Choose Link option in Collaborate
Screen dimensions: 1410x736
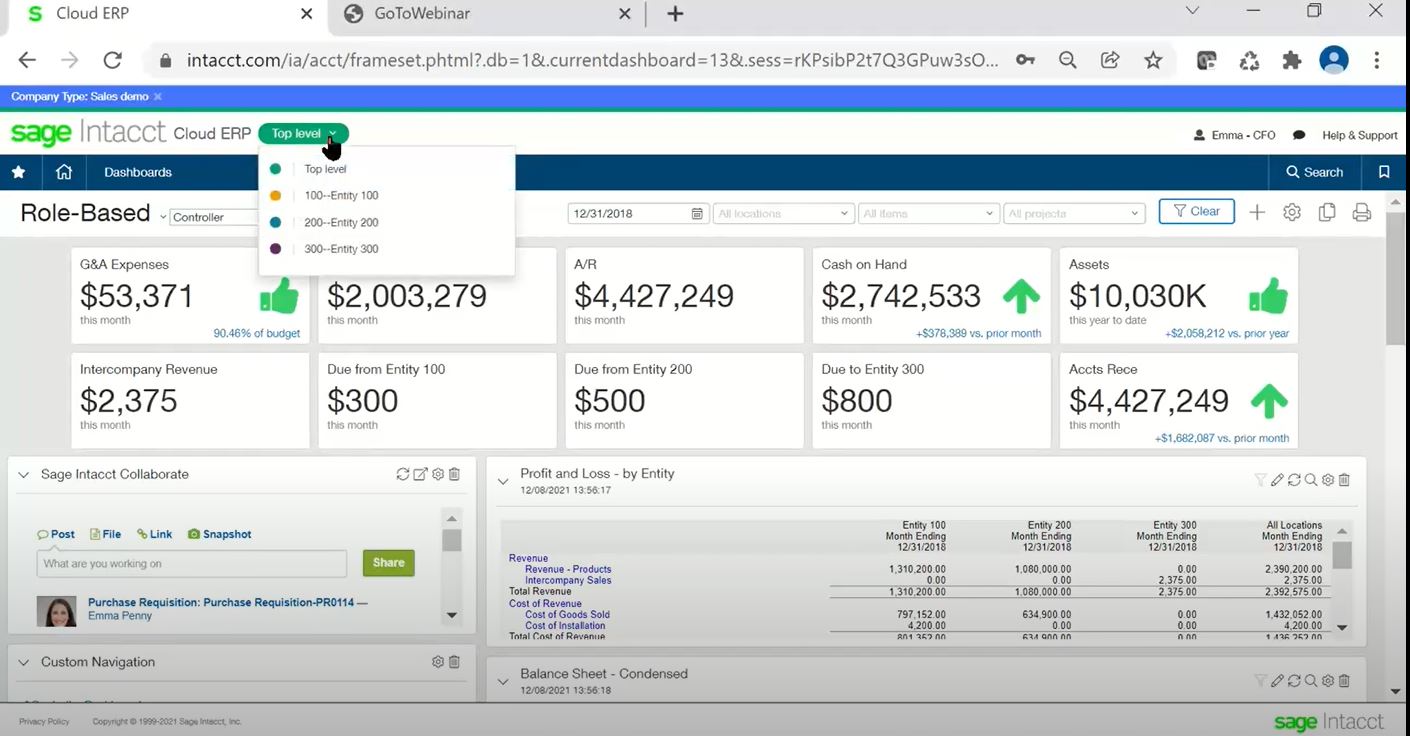click(155, 534)
